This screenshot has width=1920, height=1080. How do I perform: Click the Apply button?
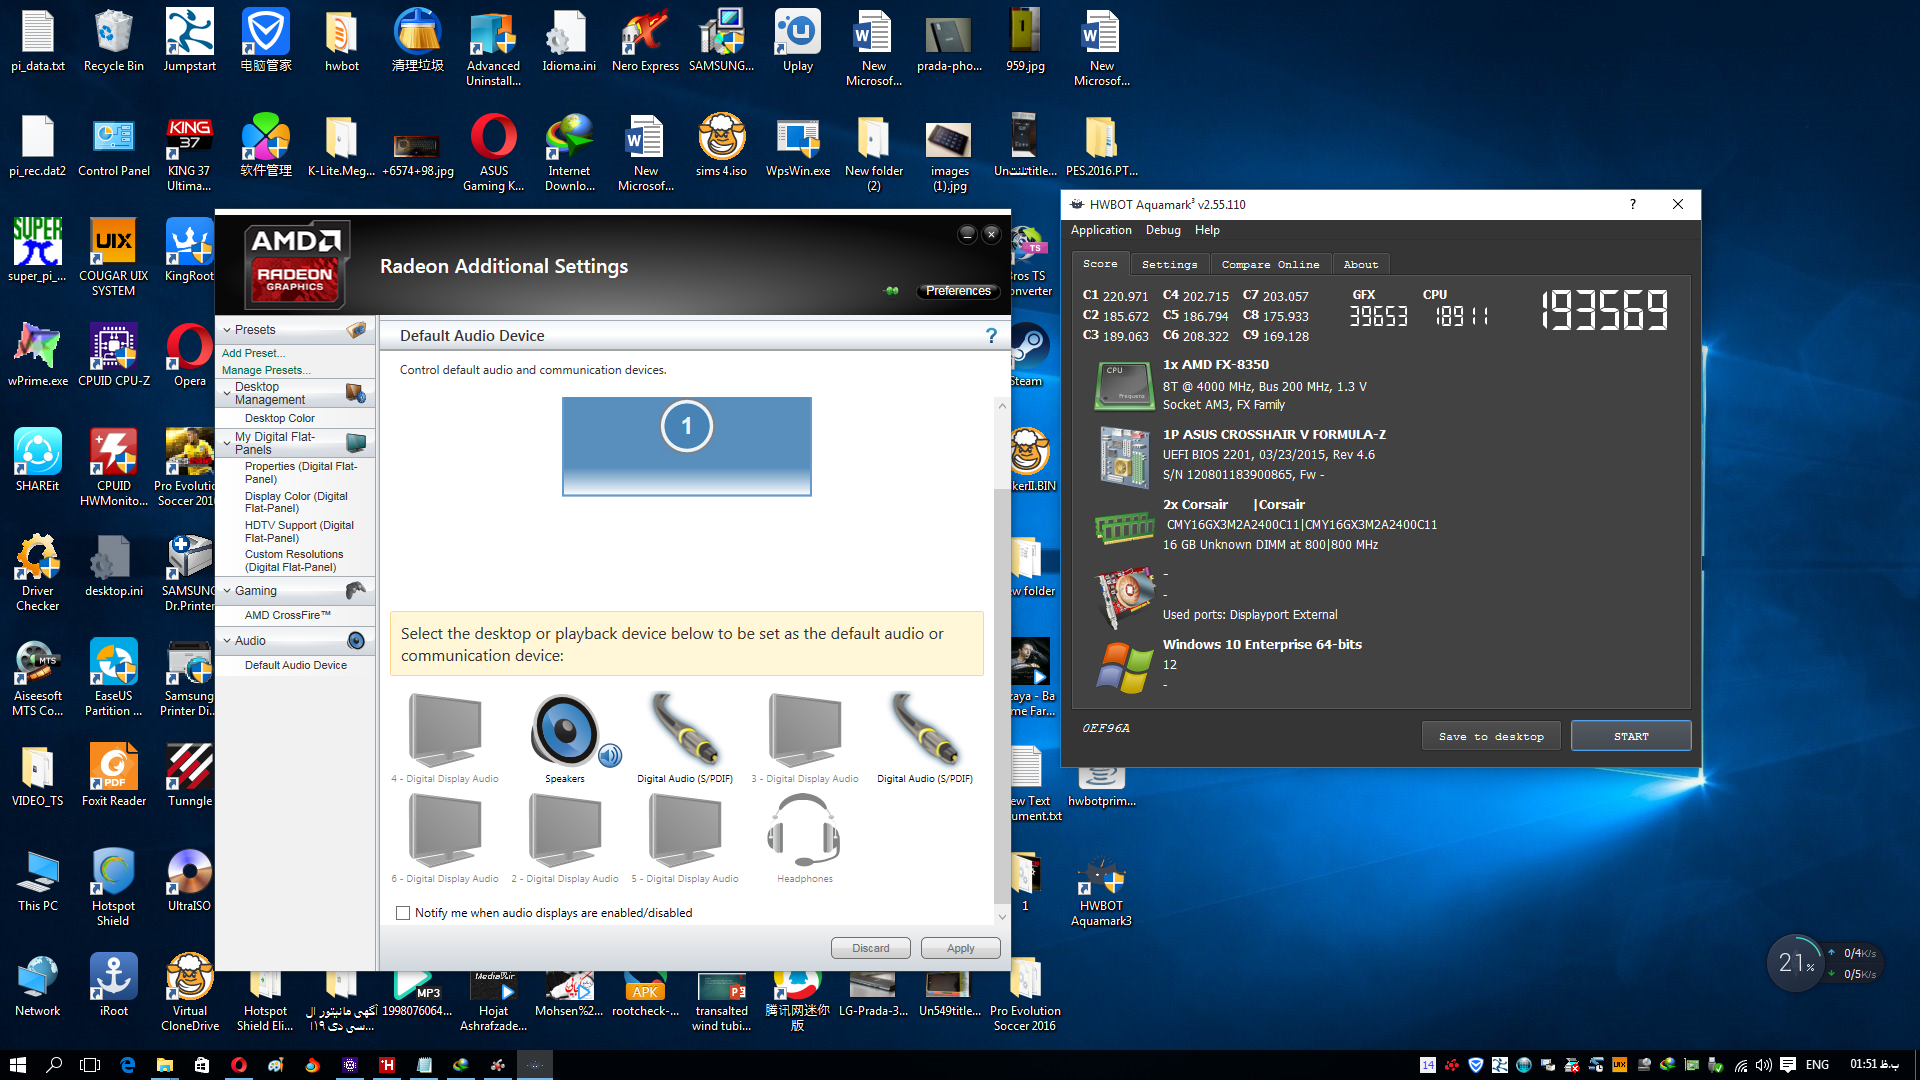point(960,948)
